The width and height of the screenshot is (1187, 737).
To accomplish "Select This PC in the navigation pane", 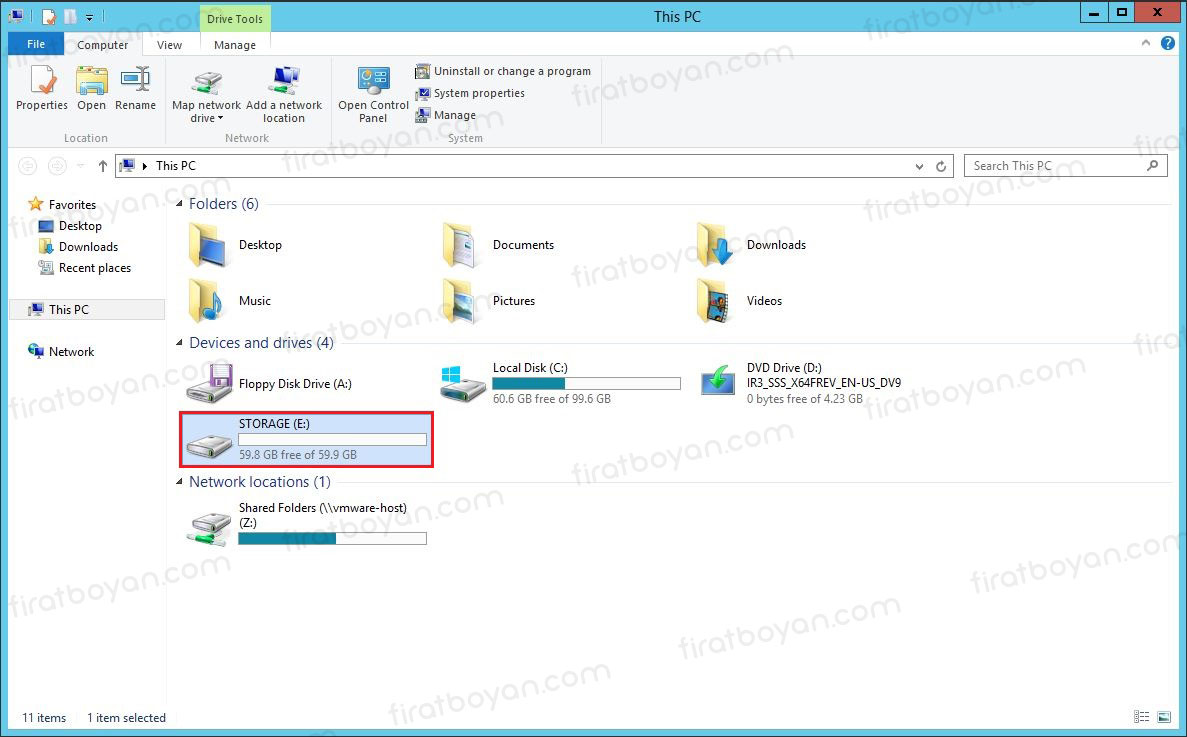I will point(86,309).
